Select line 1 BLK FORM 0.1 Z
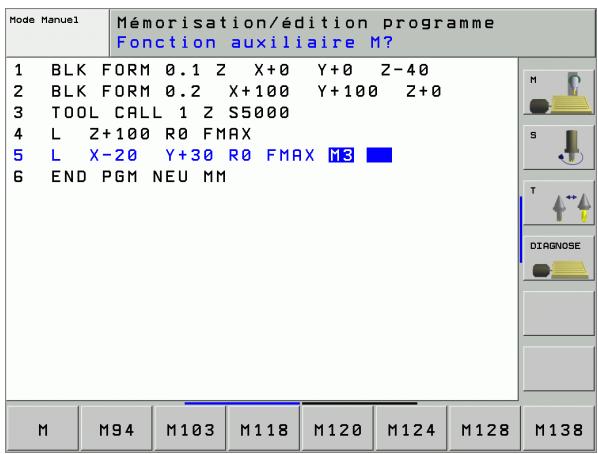598x454 pixels. pos(221,70)
